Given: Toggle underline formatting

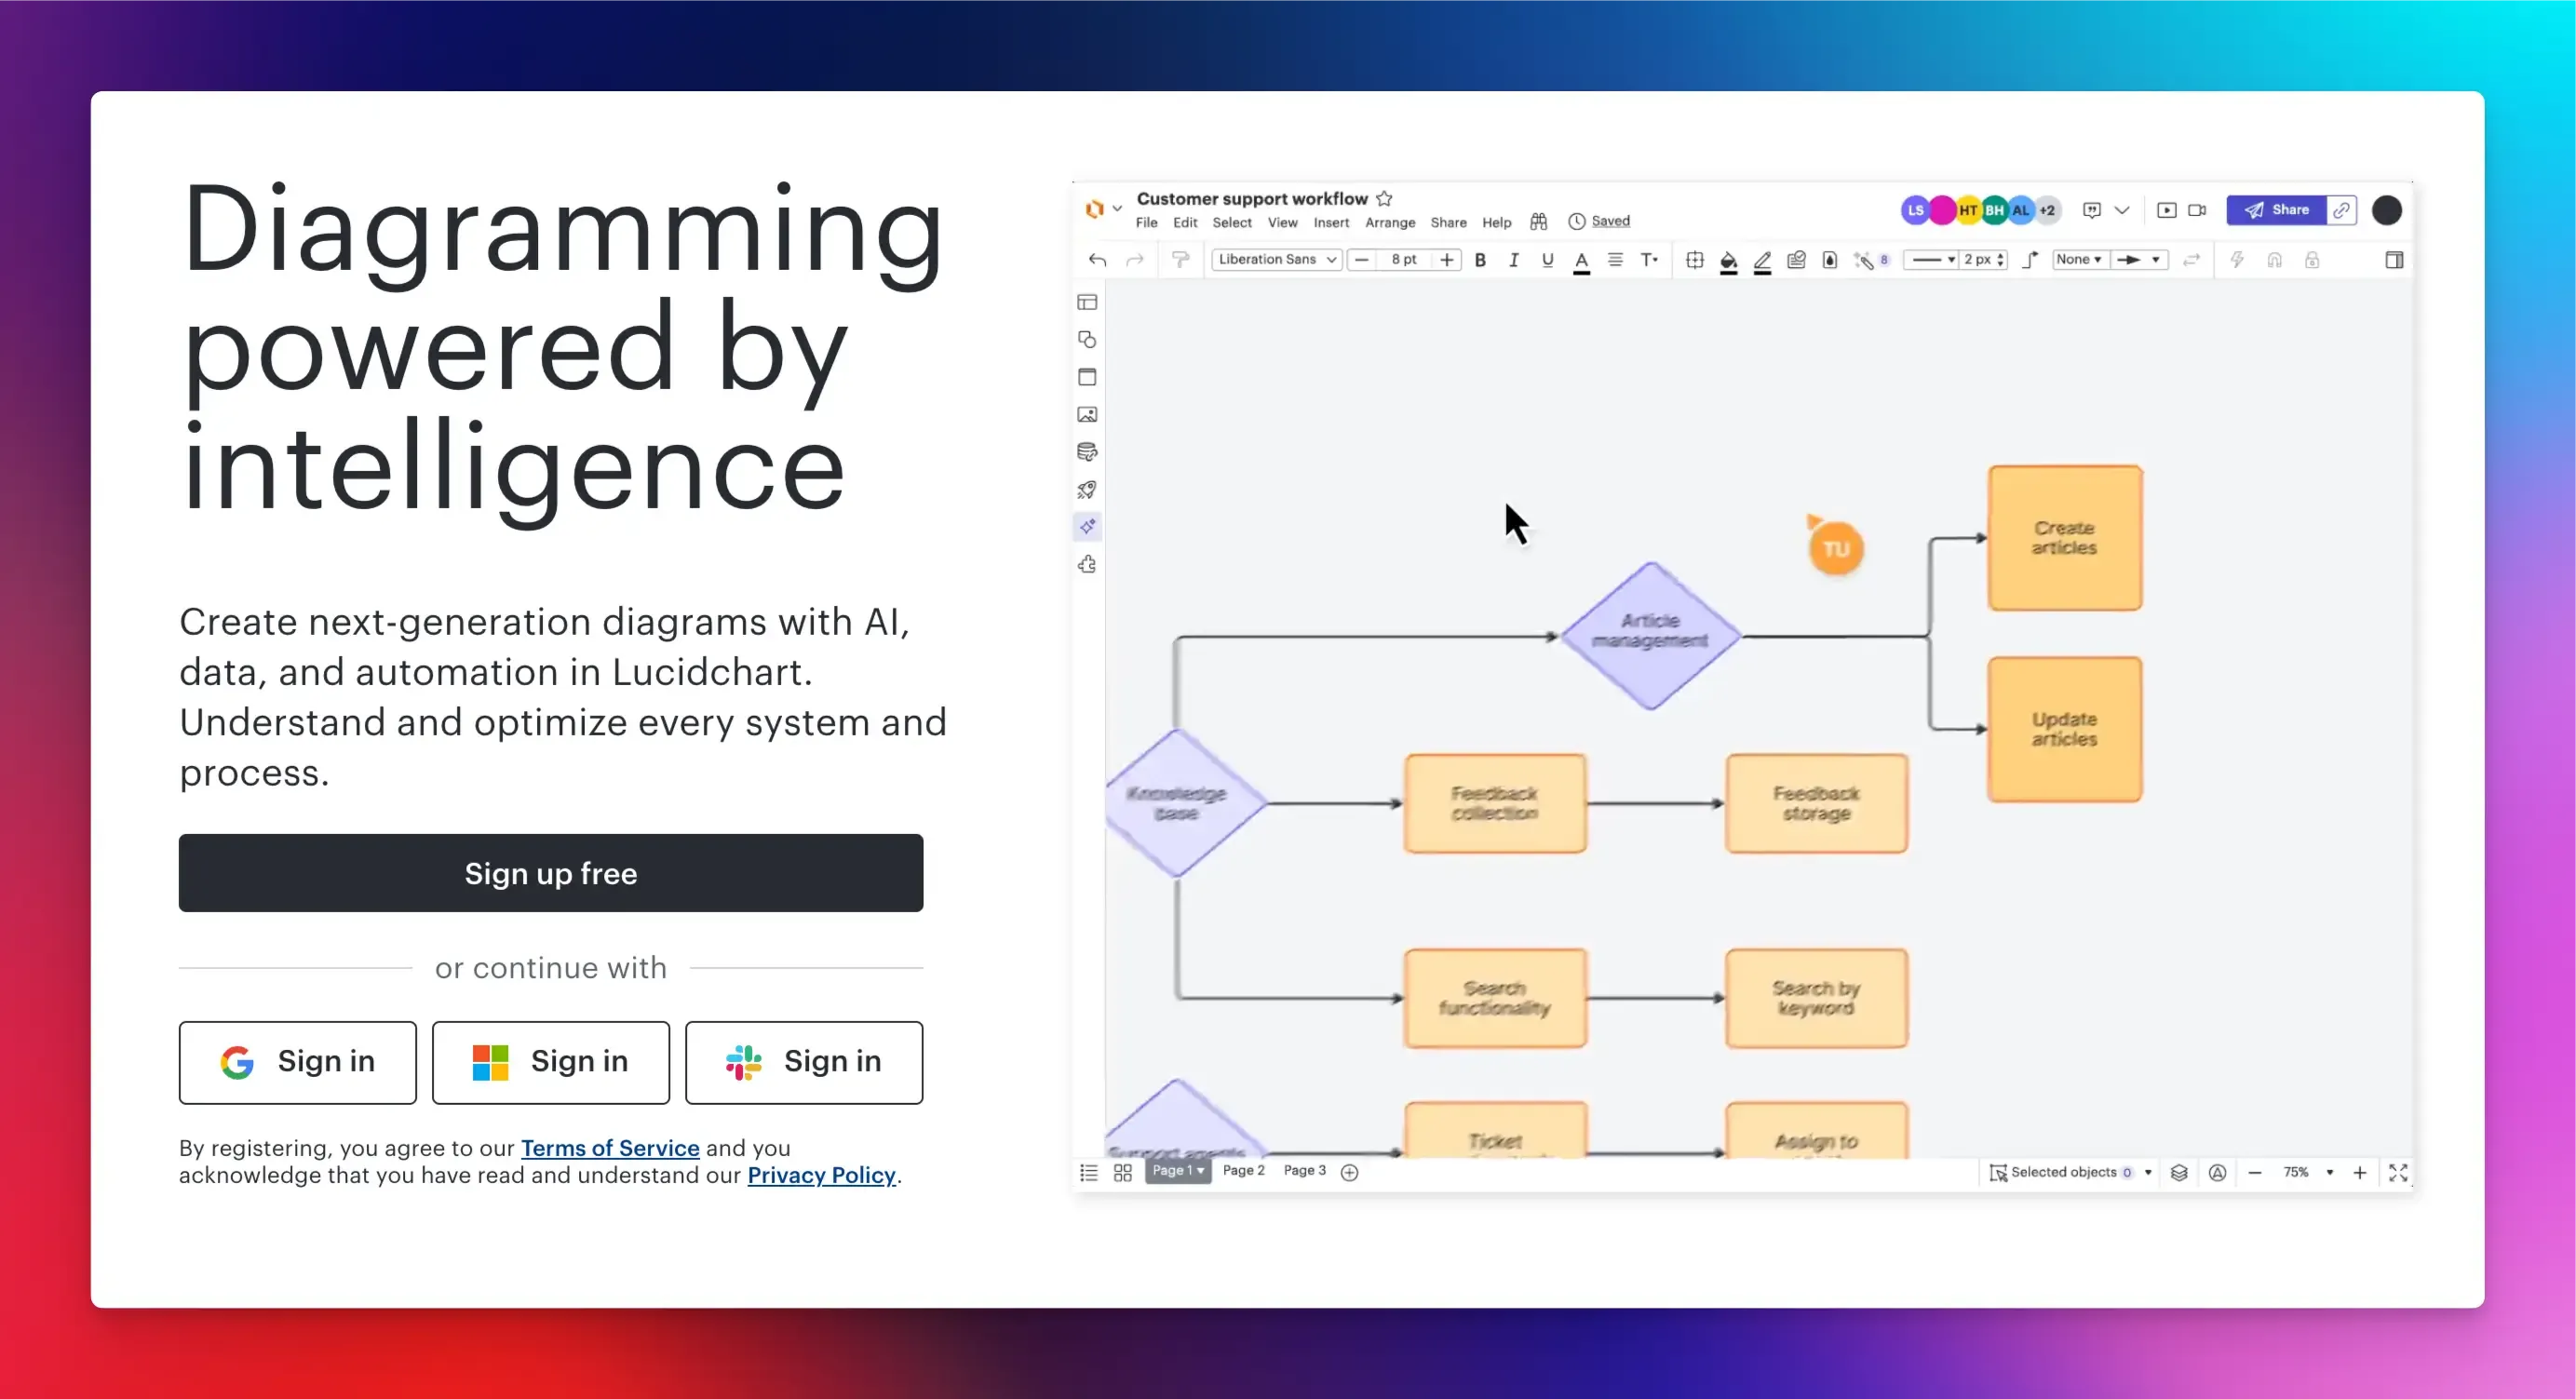Looking at the screenshot, I should click(x=1547, y=260).
